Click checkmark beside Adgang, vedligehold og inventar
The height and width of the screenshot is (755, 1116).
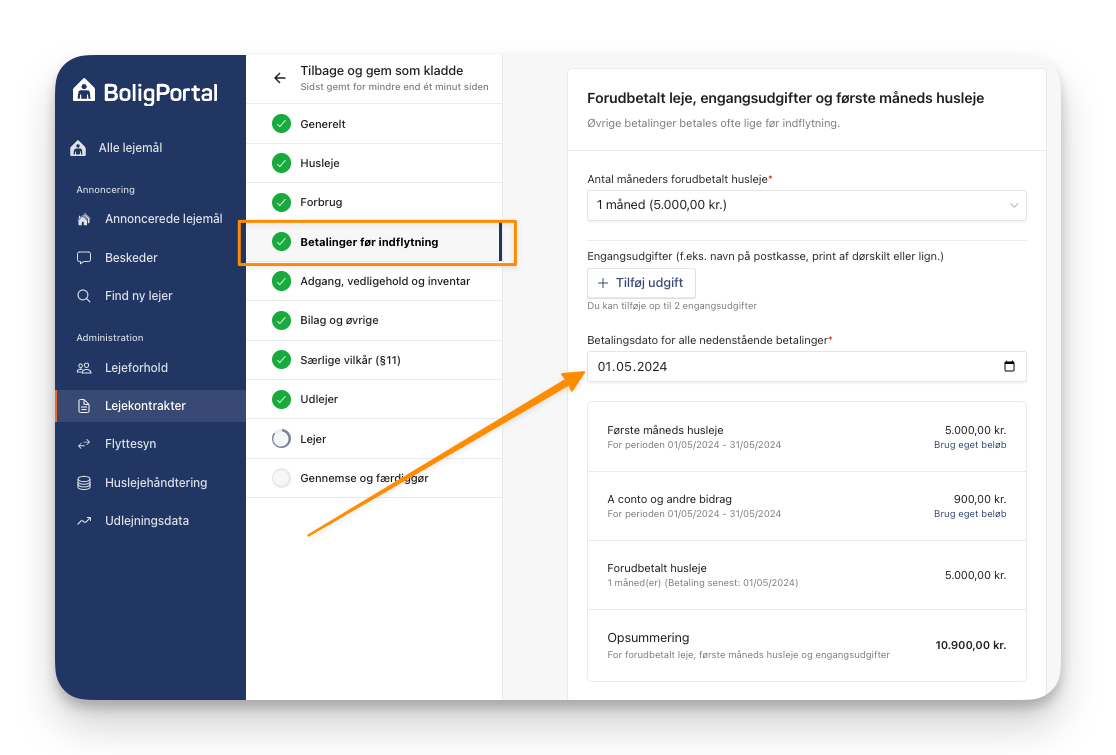point(282,281)
